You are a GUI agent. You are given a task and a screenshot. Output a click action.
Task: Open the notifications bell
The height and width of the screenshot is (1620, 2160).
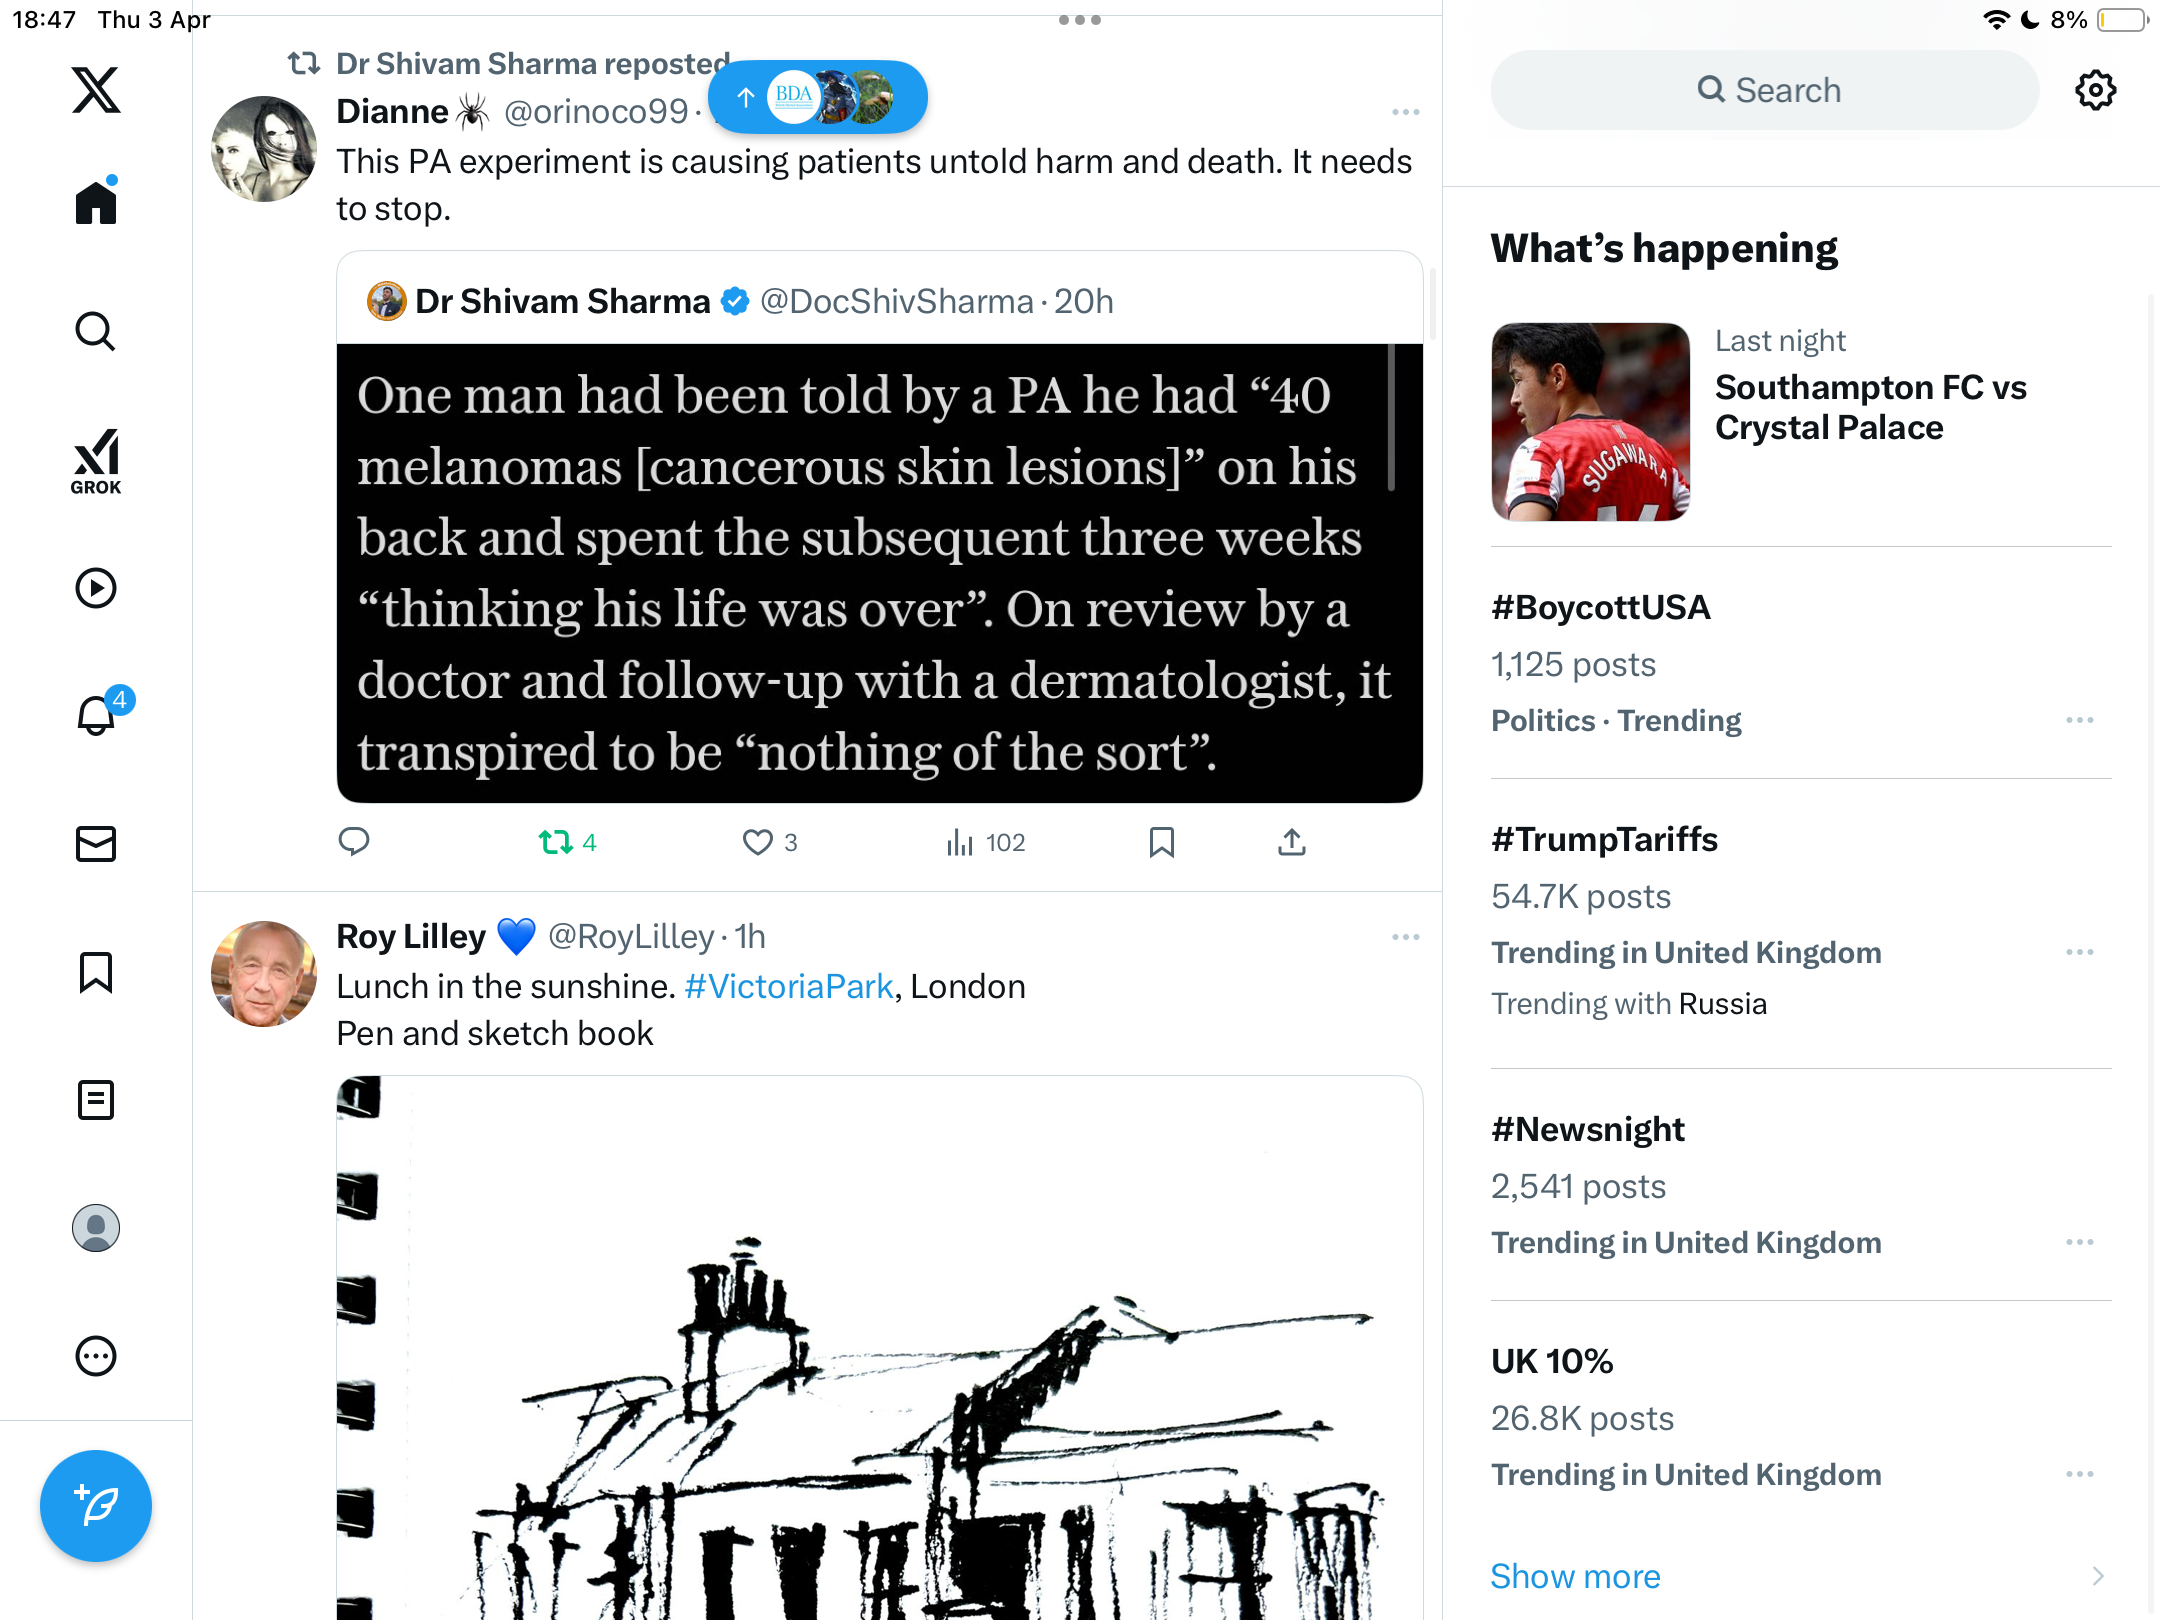[x=96, y=715]
